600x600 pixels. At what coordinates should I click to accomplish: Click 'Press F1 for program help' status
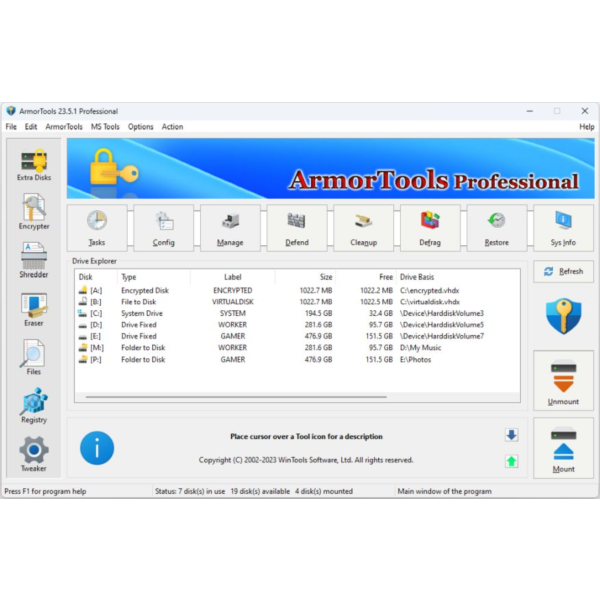tap(45, 491)
